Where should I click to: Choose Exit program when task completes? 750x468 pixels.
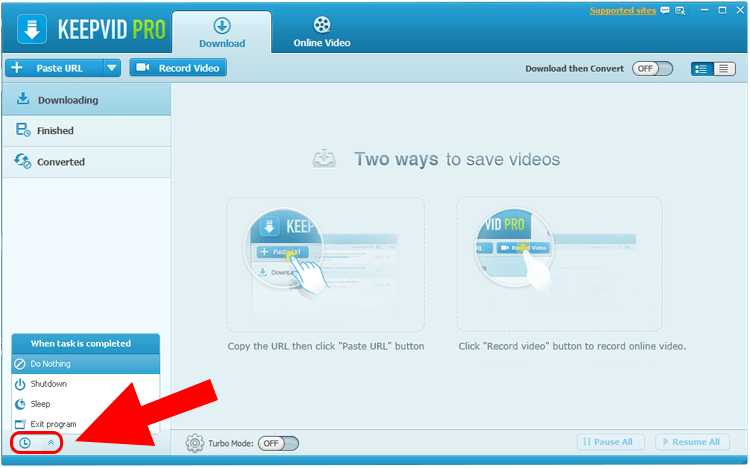[x=86, y=424]
